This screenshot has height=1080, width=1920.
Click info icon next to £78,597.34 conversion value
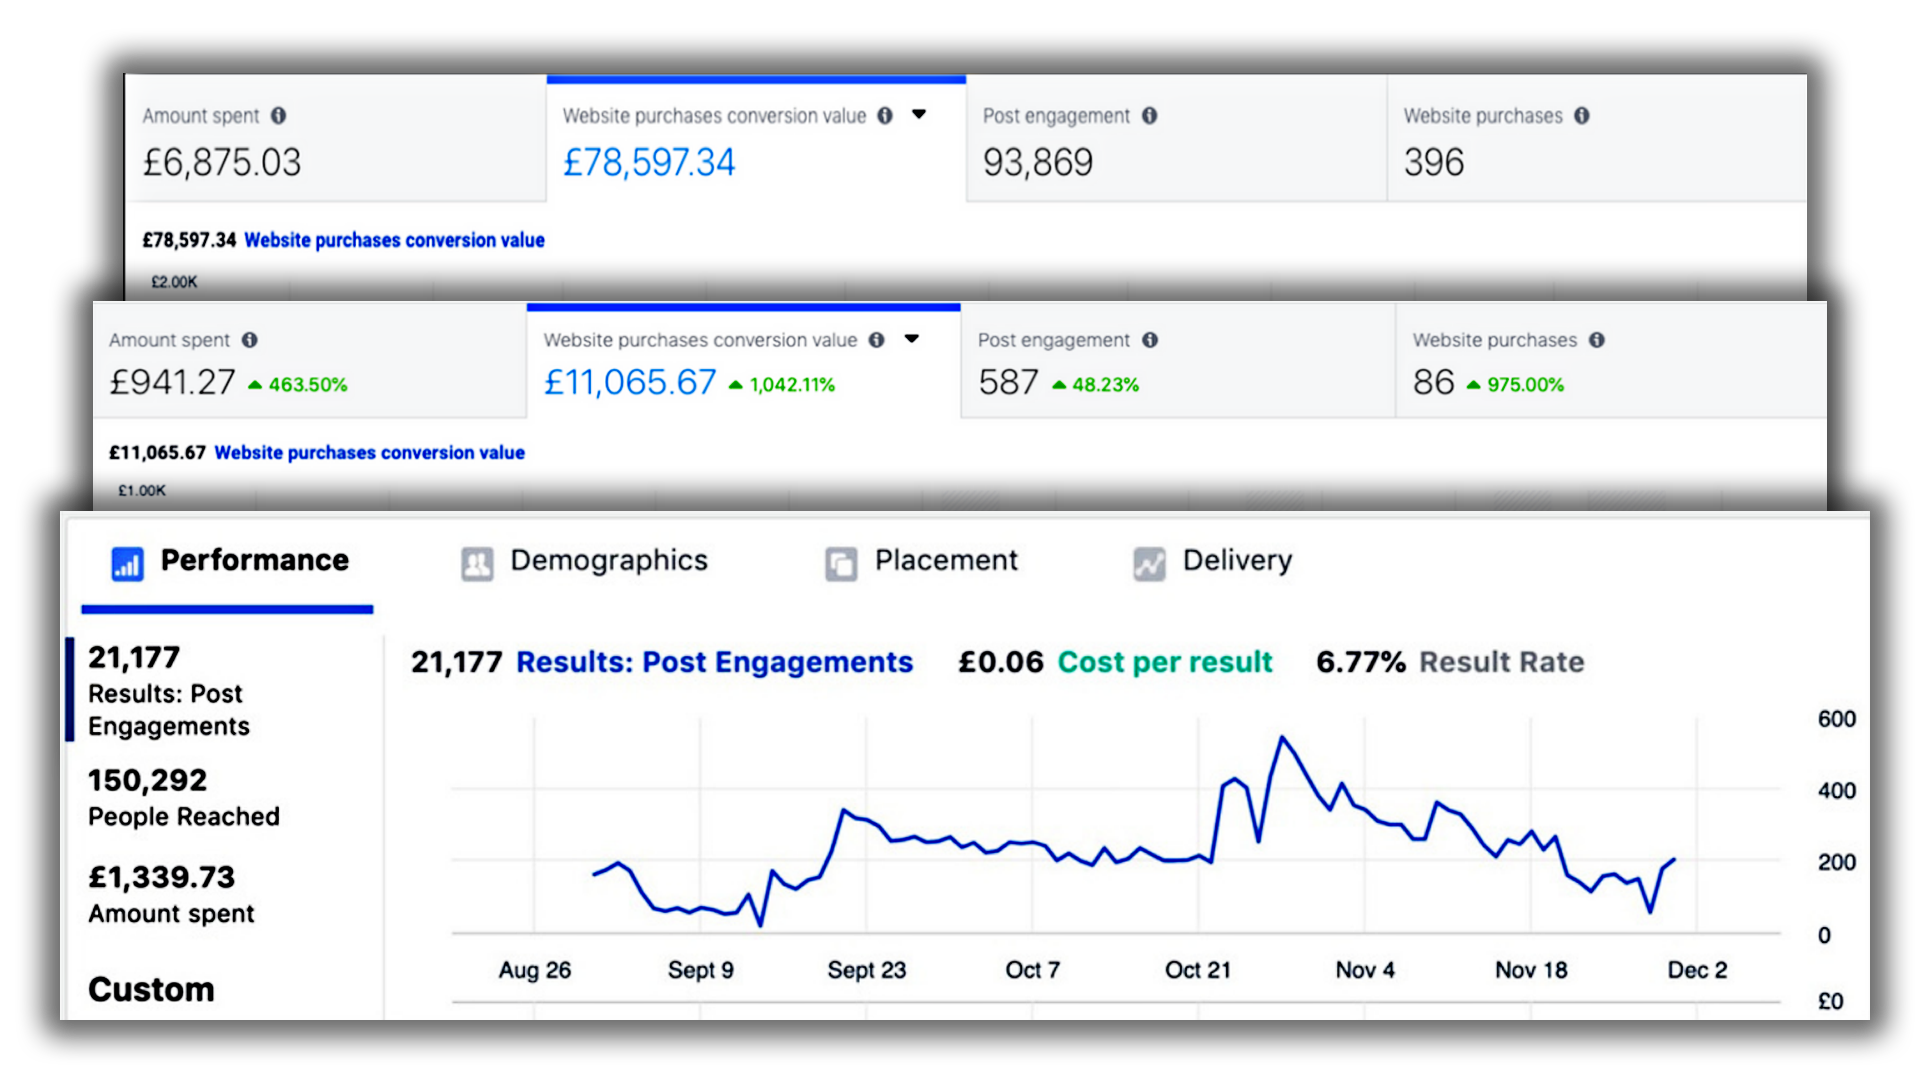coord(885,116)
